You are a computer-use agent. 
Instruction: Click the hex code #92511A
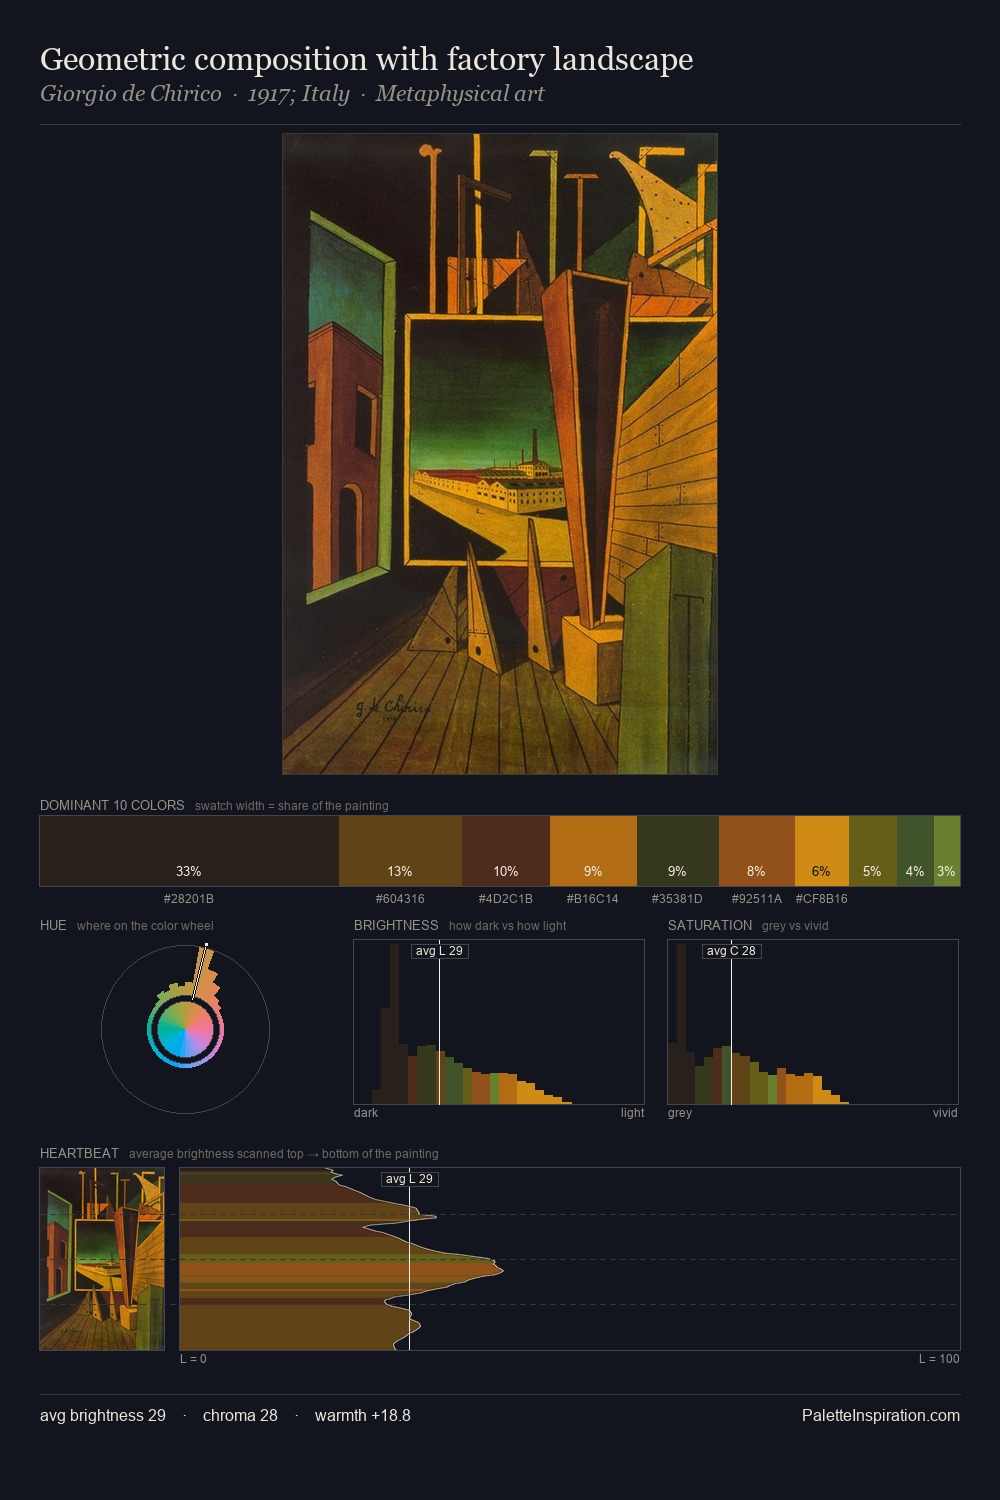coord(757,898)
